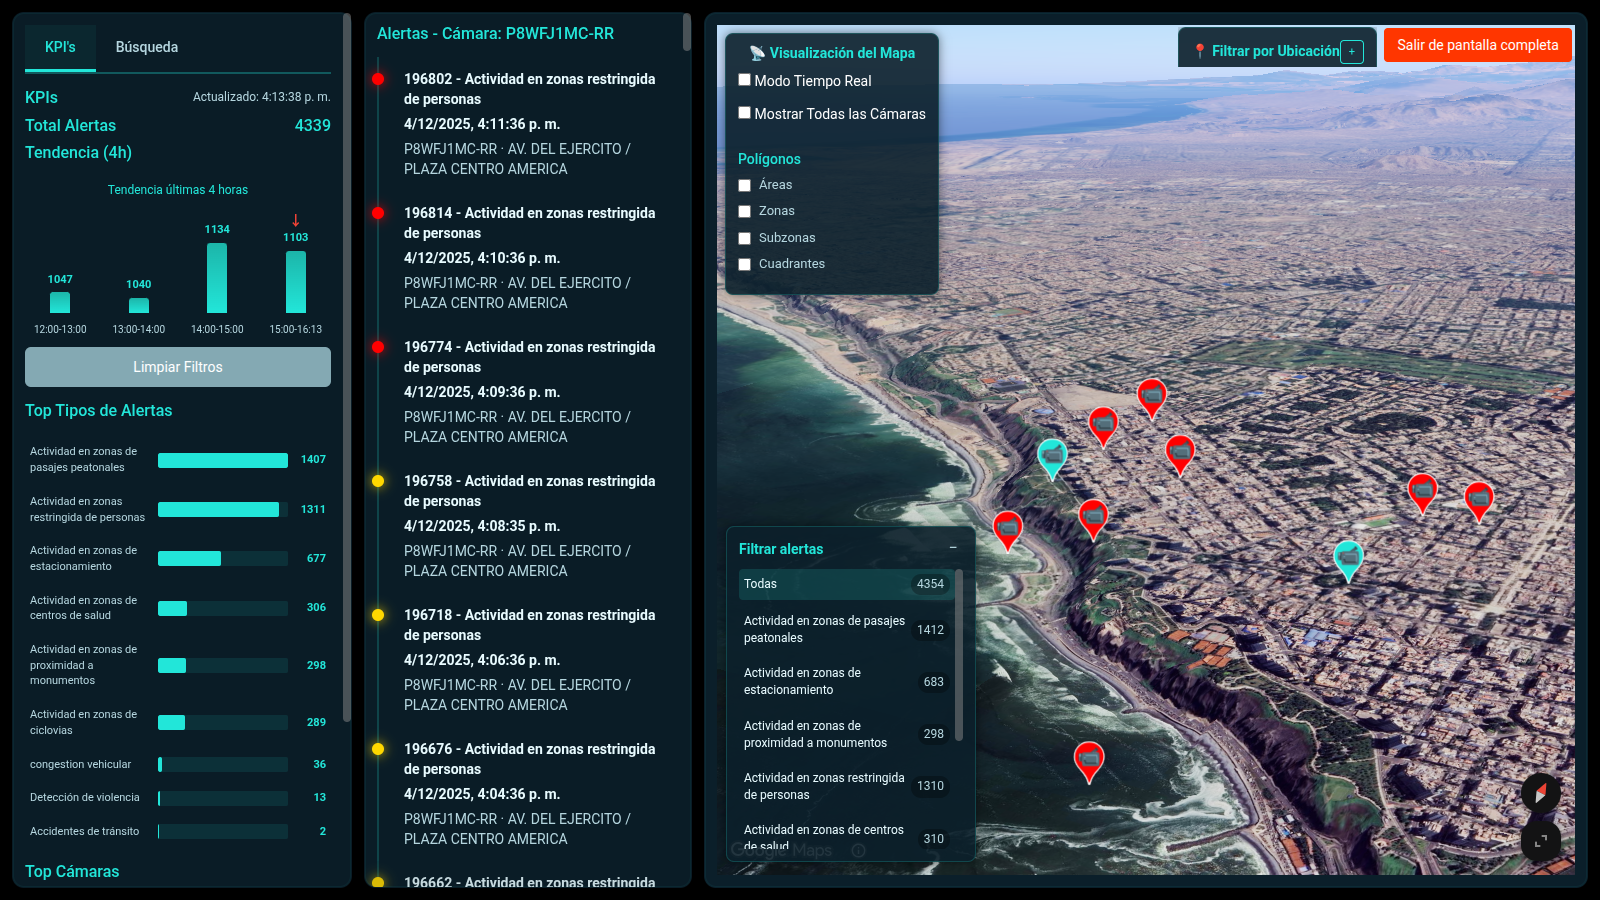1600x900 pixels.
Task: Click the Actividad en zonas de pasajes peatonales bar
Action: pyautogui.click(x=222, y=460)
